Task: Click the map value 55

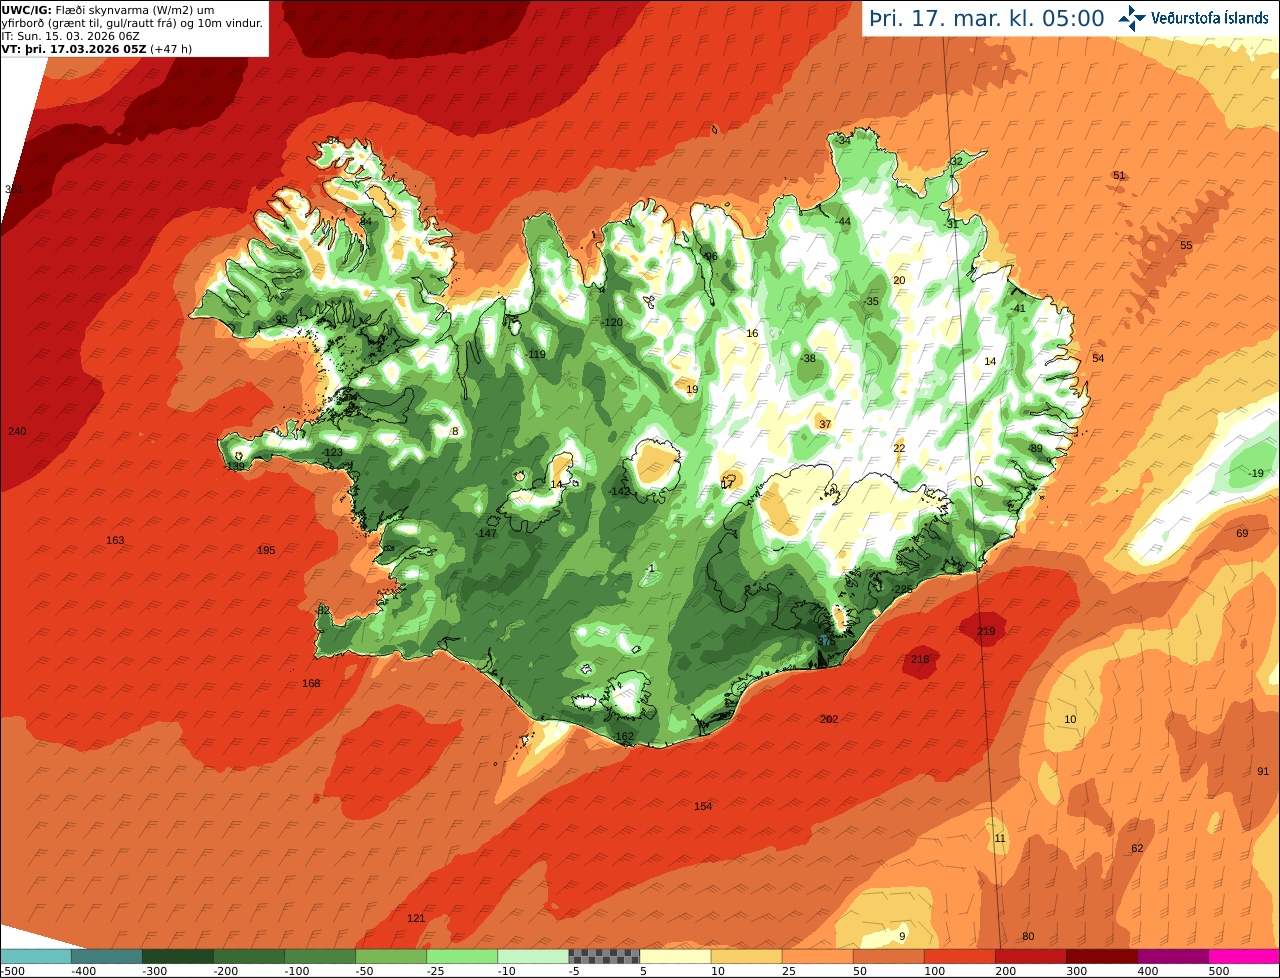Action: pos(1186,245)
